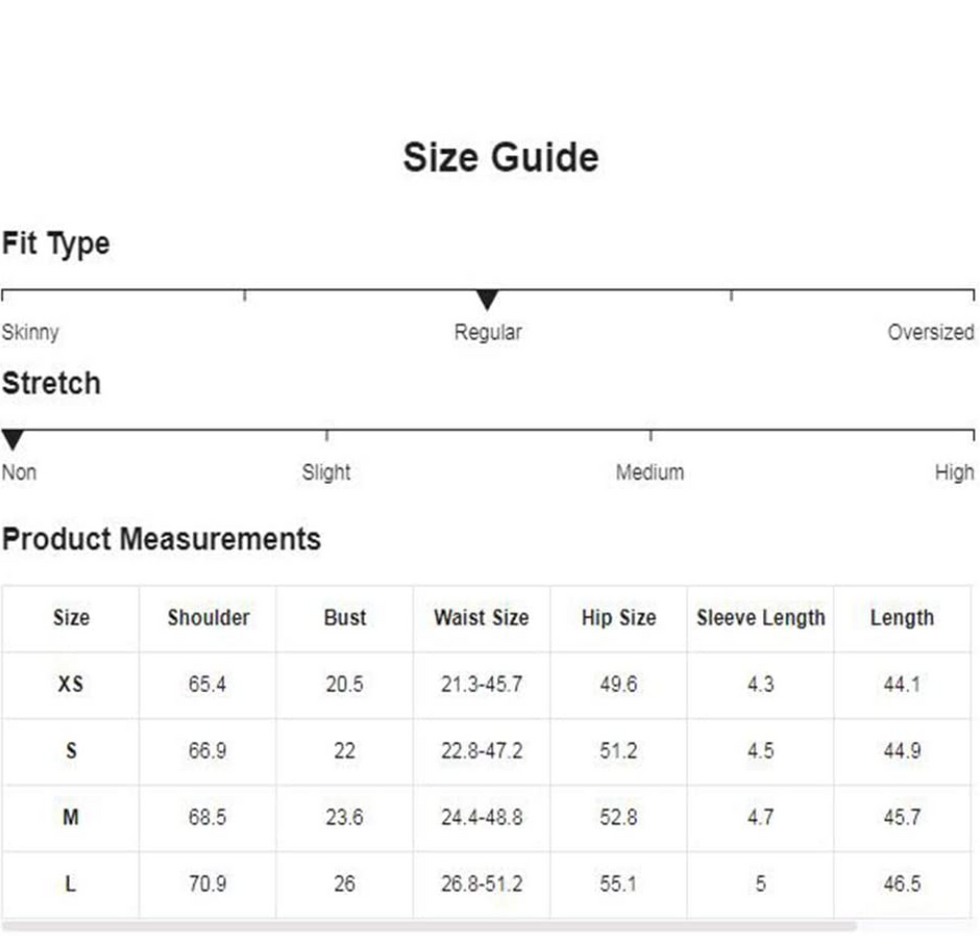Click the Stretch triangle marker at Non
The width and height of the screenshot is (980, 936).
click(x=12, y=440)
